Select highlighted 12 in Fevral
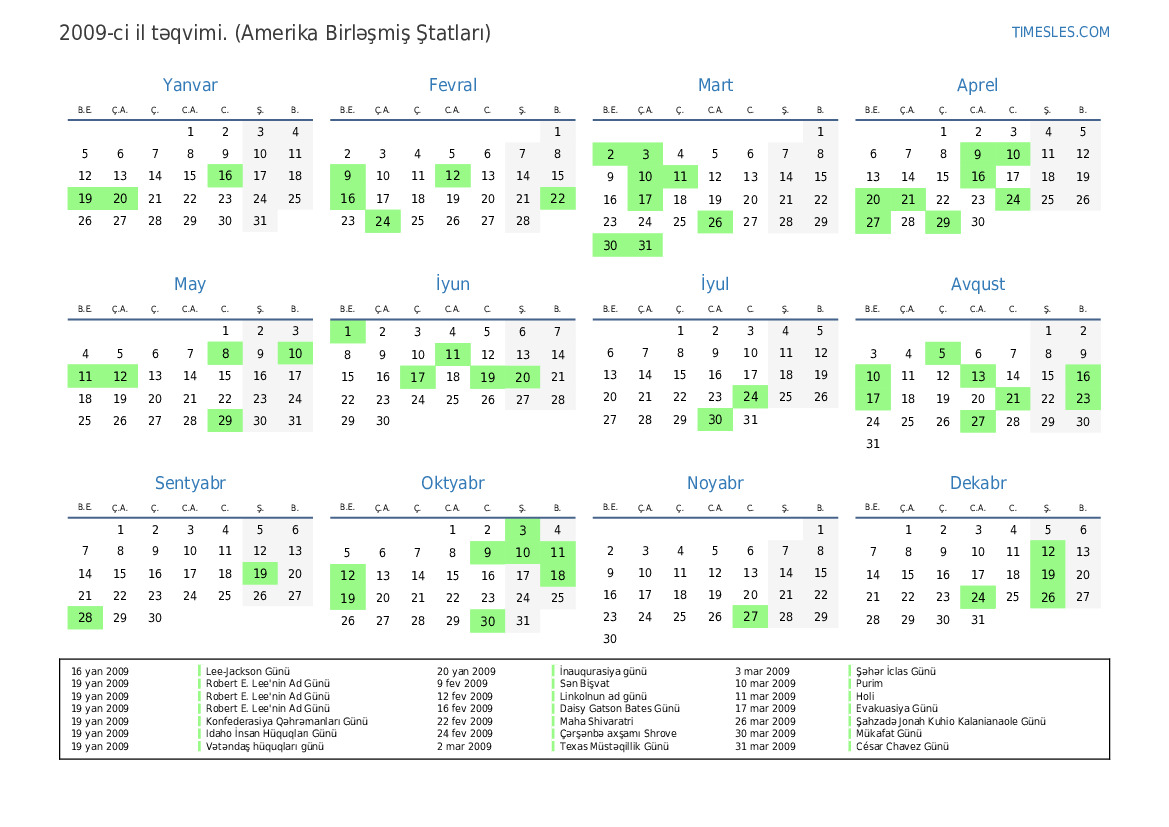 click(452, 176)
